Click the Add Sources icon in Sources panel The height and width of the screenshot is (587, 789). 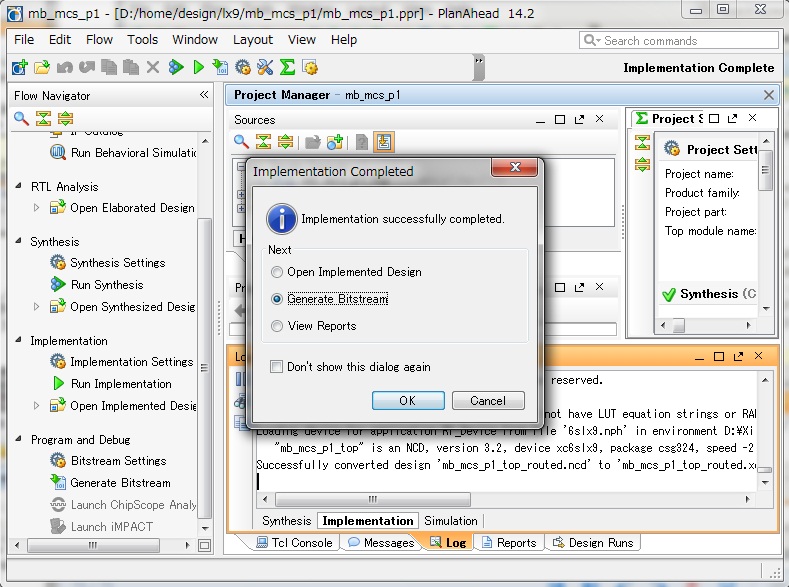pyautogui.click(x=335, y=142)
